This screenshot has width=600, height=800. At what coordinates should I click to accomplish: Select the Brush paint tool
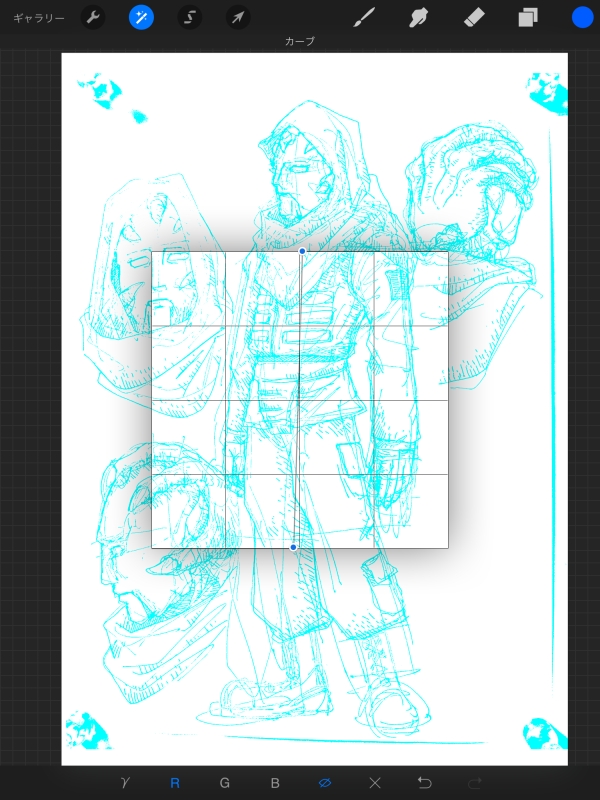(365, 18)
